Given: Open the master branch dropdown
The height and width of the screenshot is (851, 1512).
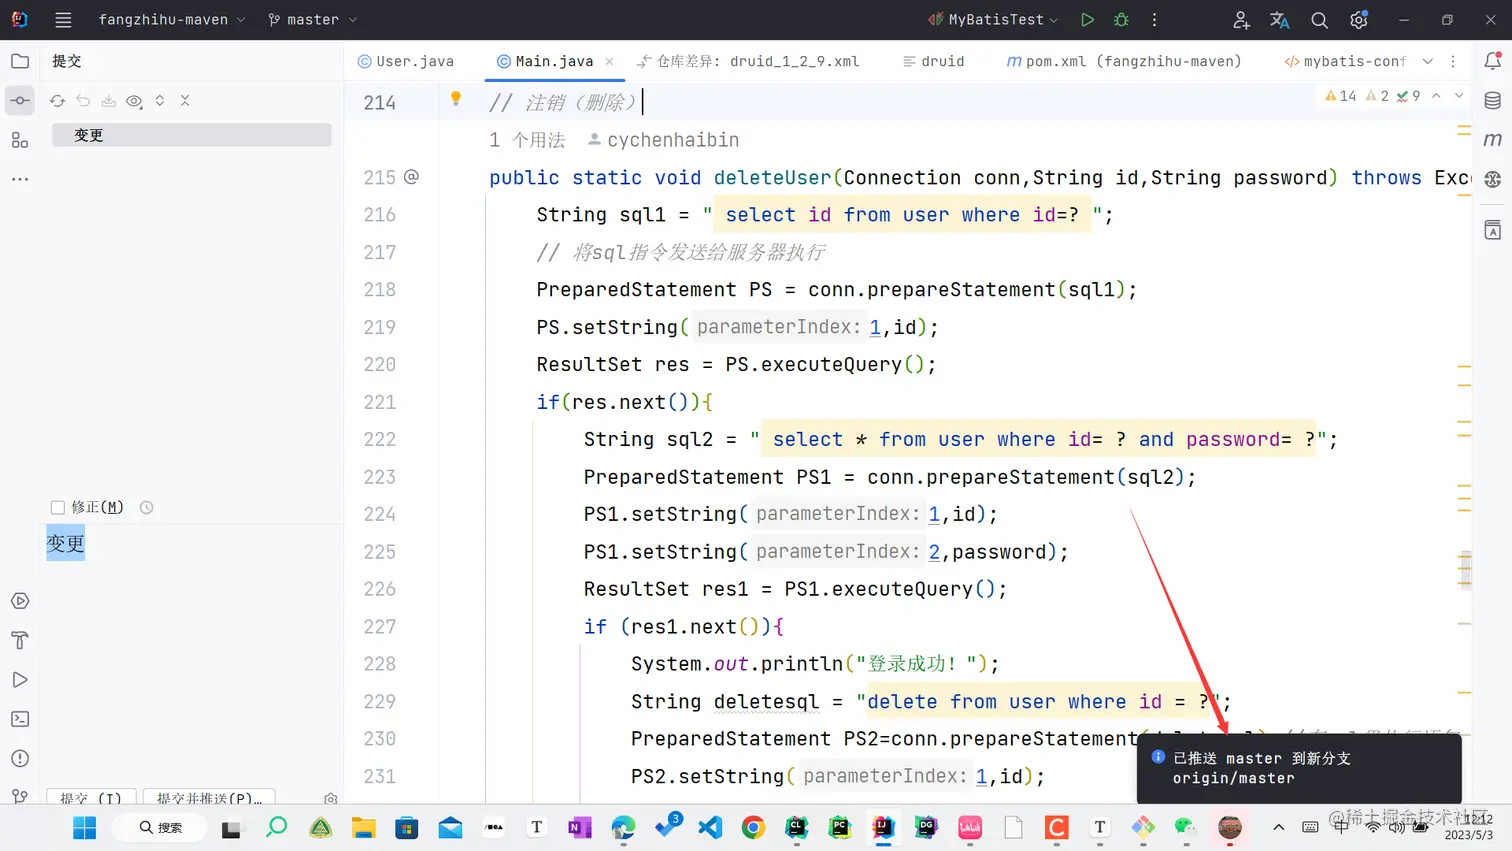Looking at the screenshot, I should point(312,20).
